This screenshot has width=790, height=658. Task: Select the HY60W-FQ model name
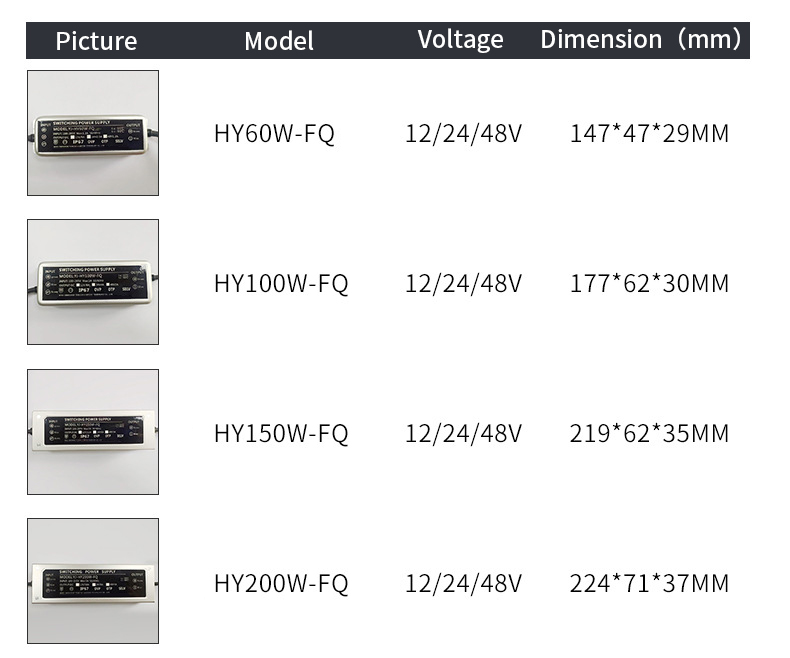pos(274,134)
